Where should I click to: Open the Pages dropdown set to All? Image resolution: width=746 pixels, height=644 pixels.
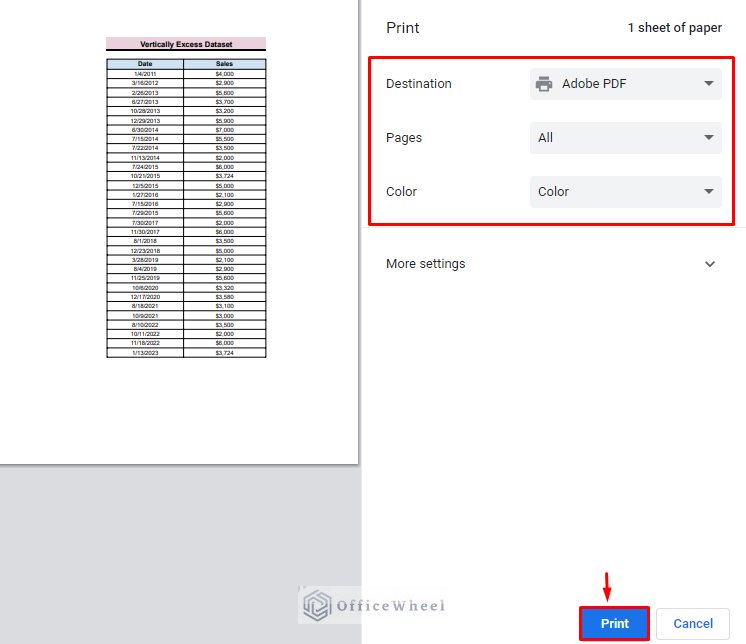pos(624,138)
